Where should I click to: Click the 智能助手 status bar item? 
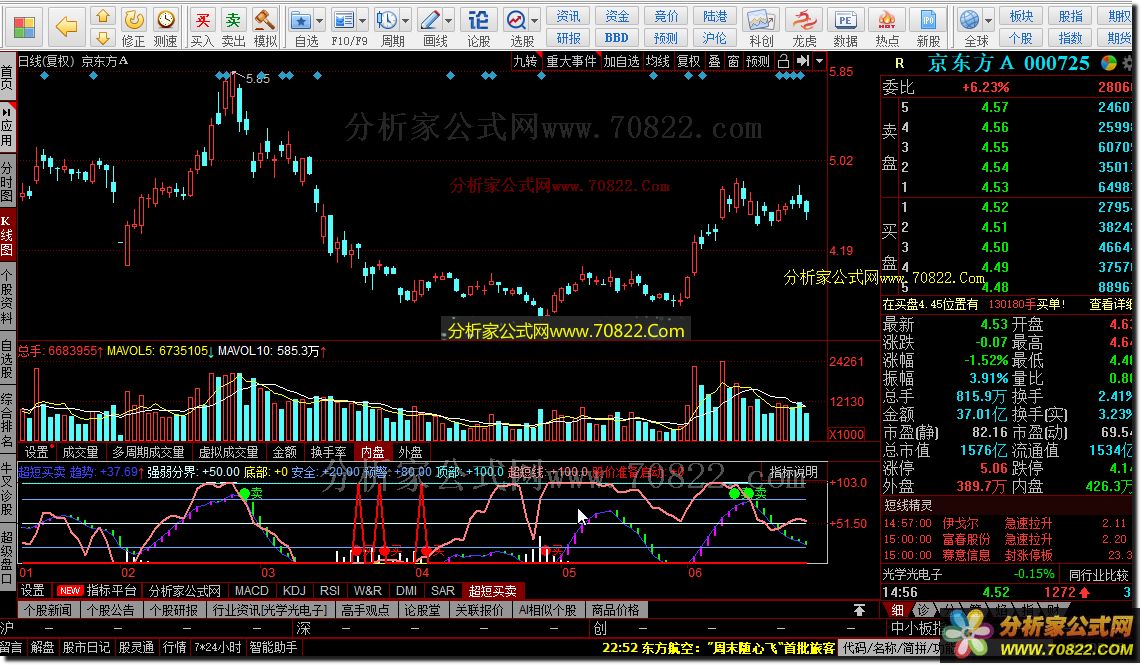(x=273, y=647)
